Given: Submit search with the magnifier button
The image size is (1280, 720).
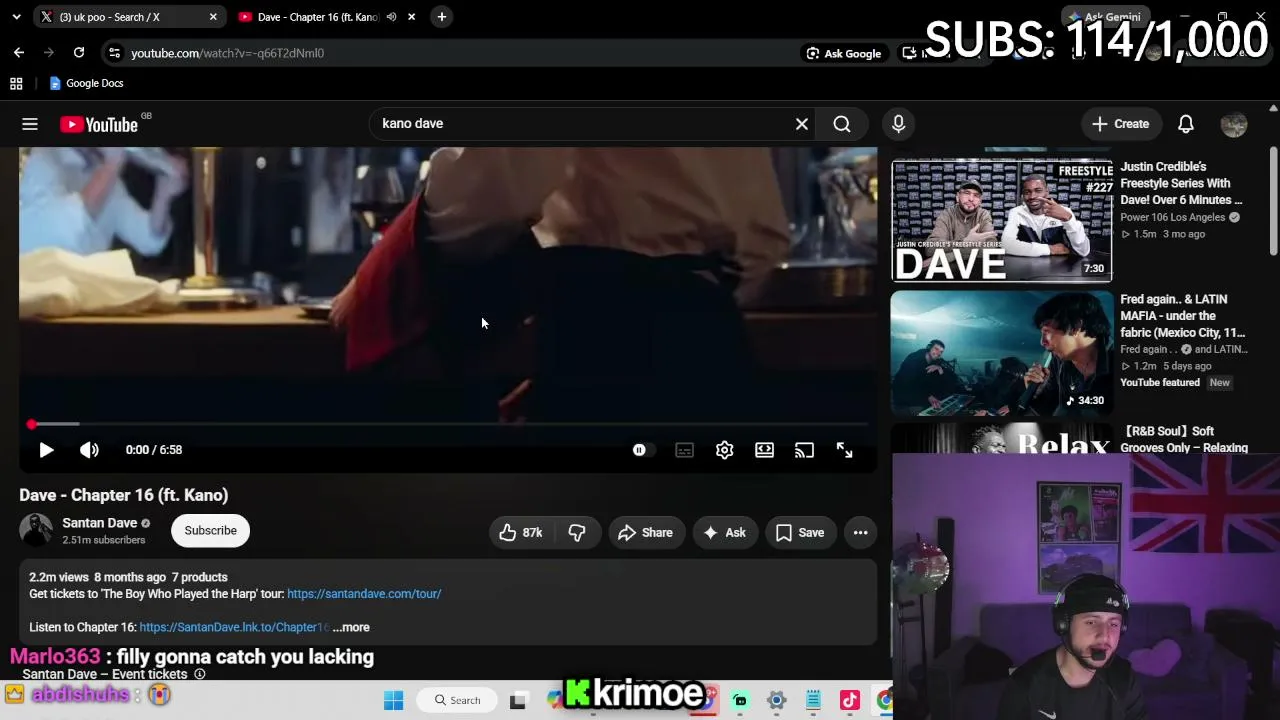Looking at the screenshot, I should (x=842, y=124).
